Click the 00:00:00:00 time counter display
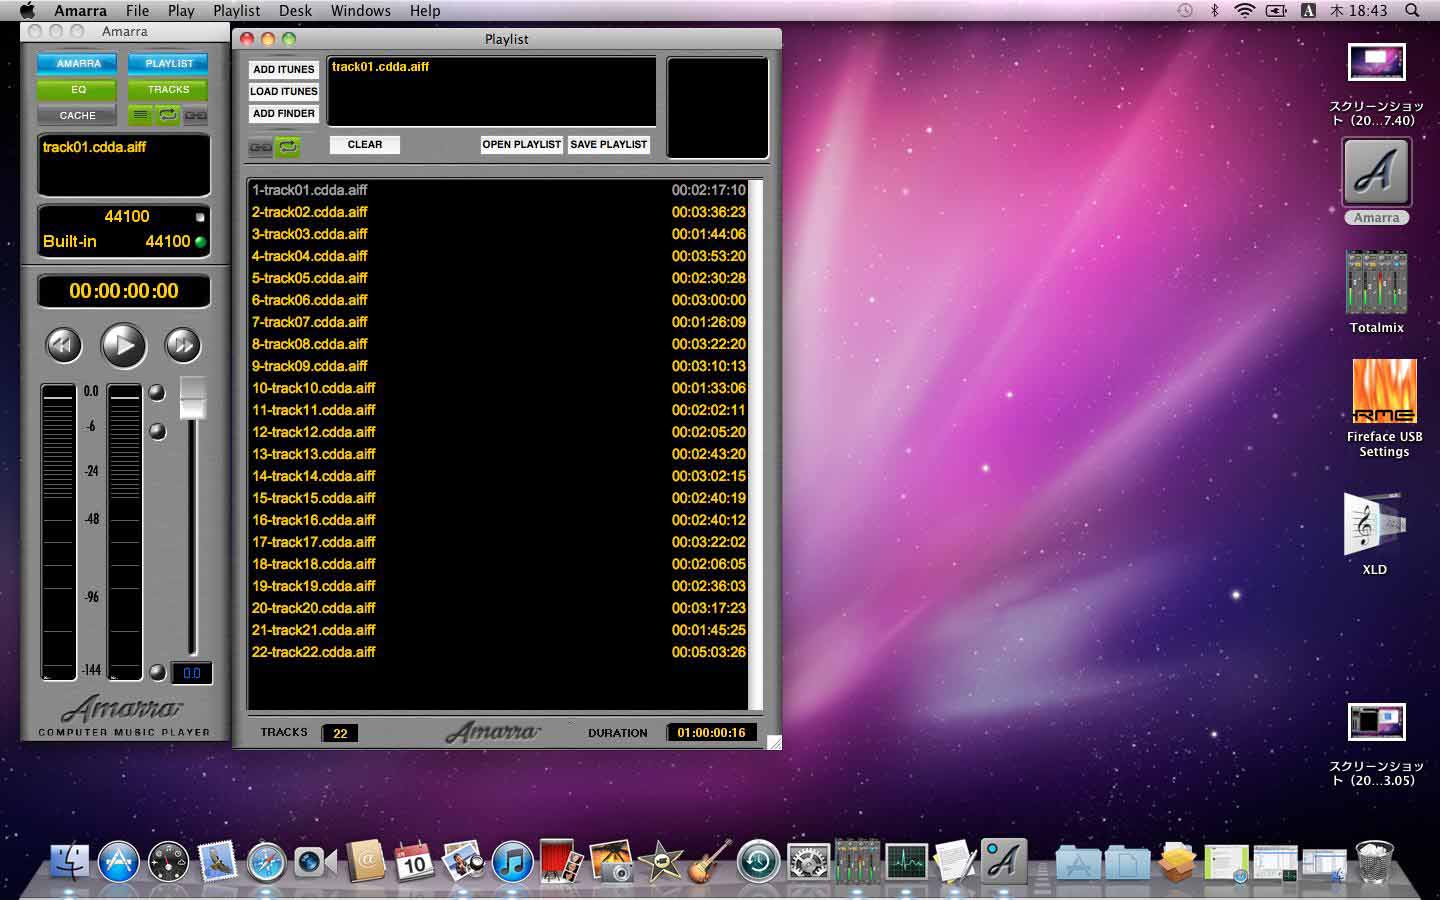 click(x=124, y=291)
